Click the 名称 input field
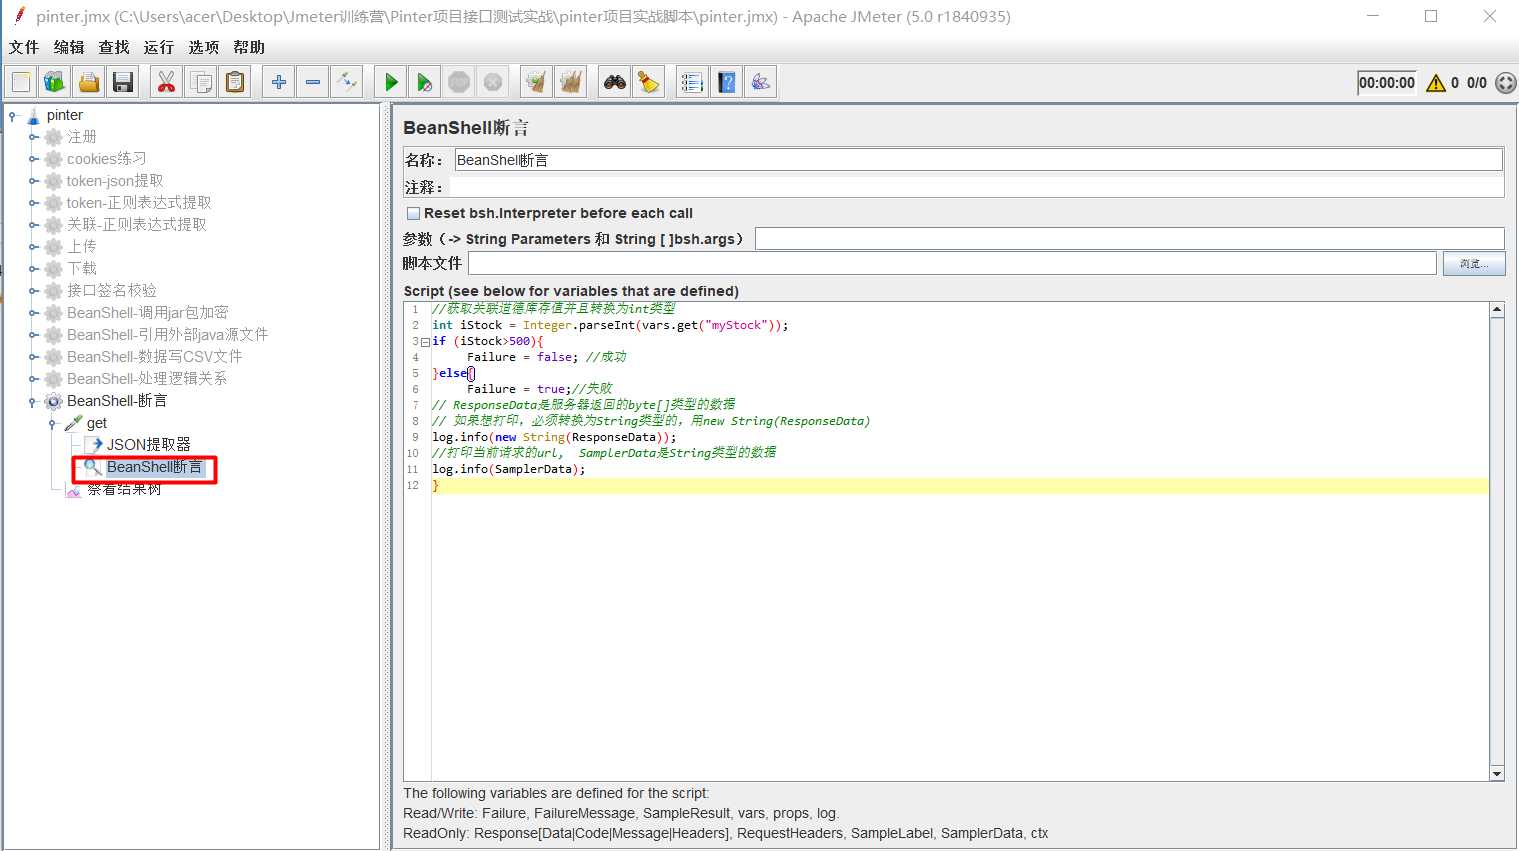 978,160
